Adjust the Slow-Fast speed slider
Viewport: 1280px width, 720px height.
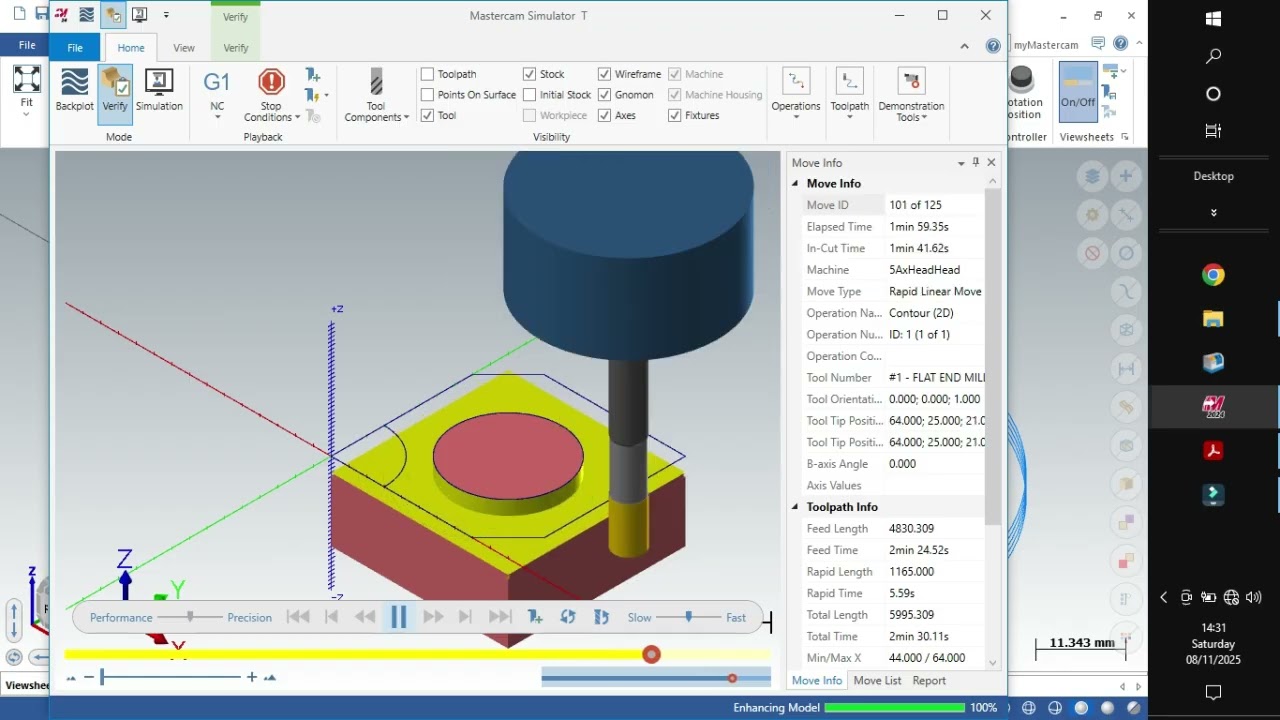(688, 617)
